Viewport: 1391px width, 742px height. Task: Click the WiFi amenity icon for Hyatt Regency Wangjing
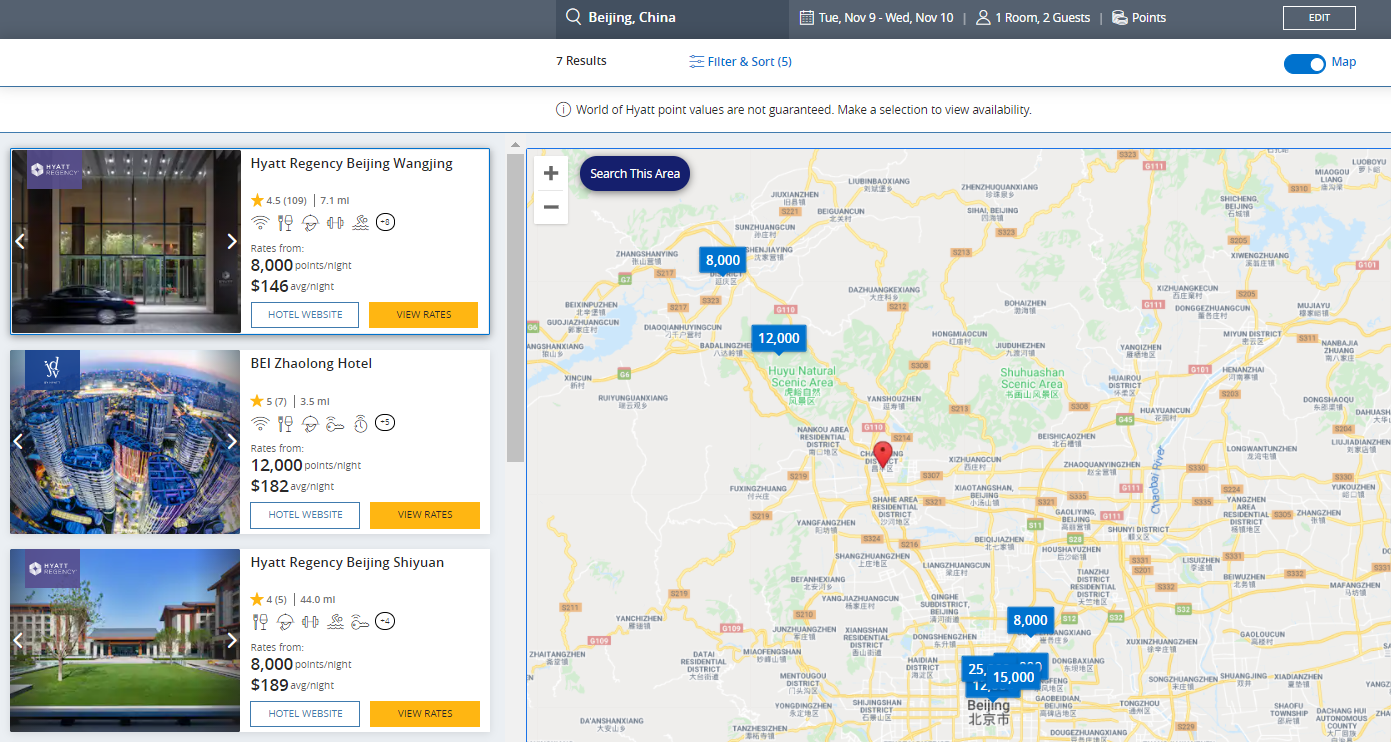tap(260, 222)
